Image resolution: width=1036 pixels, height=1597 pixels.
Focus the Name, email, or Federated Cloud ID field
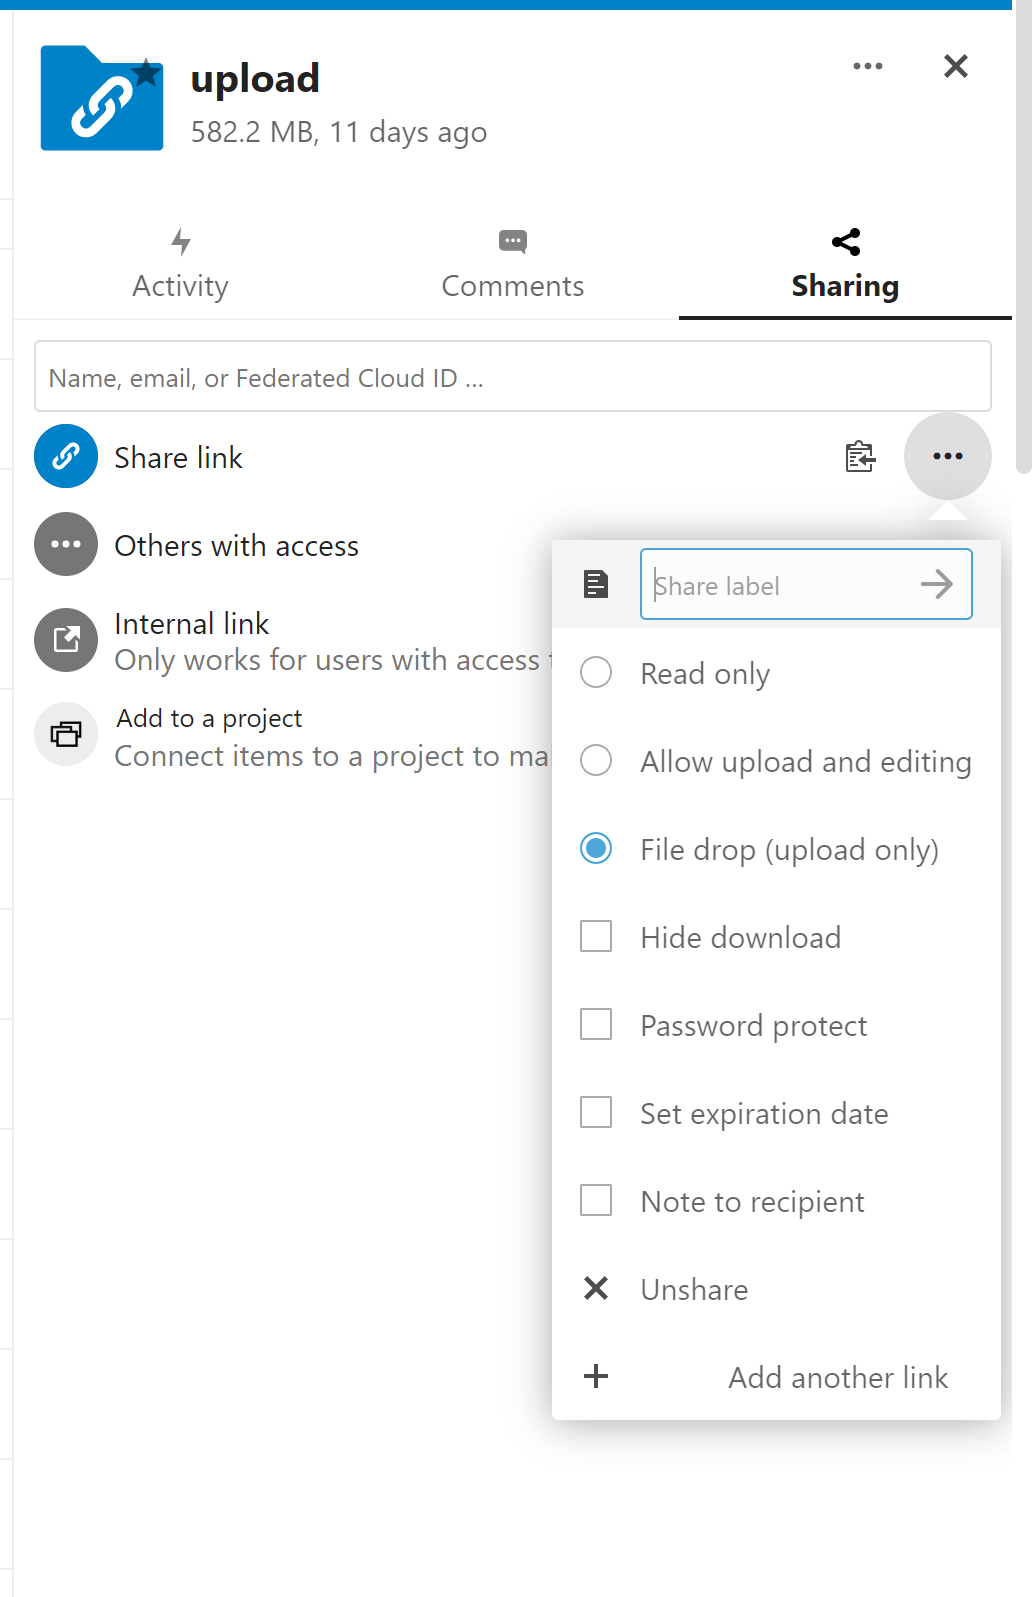coord(513,376)
